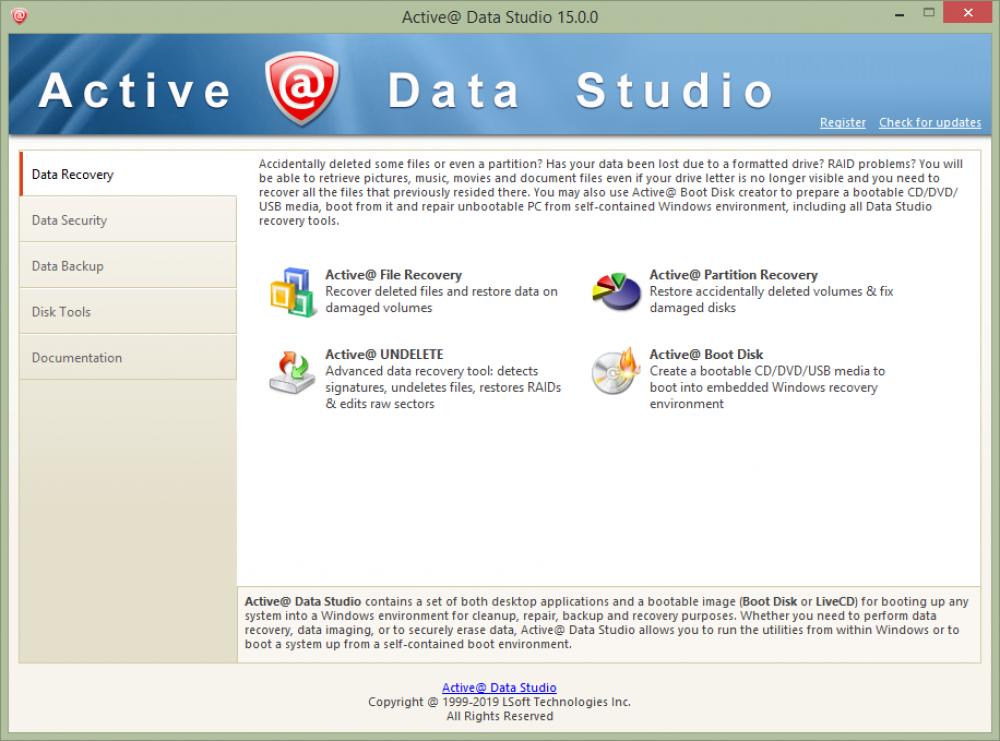
Task: Follow the Active@ Data Studio footer link
Action: click(x=499, y=687)
